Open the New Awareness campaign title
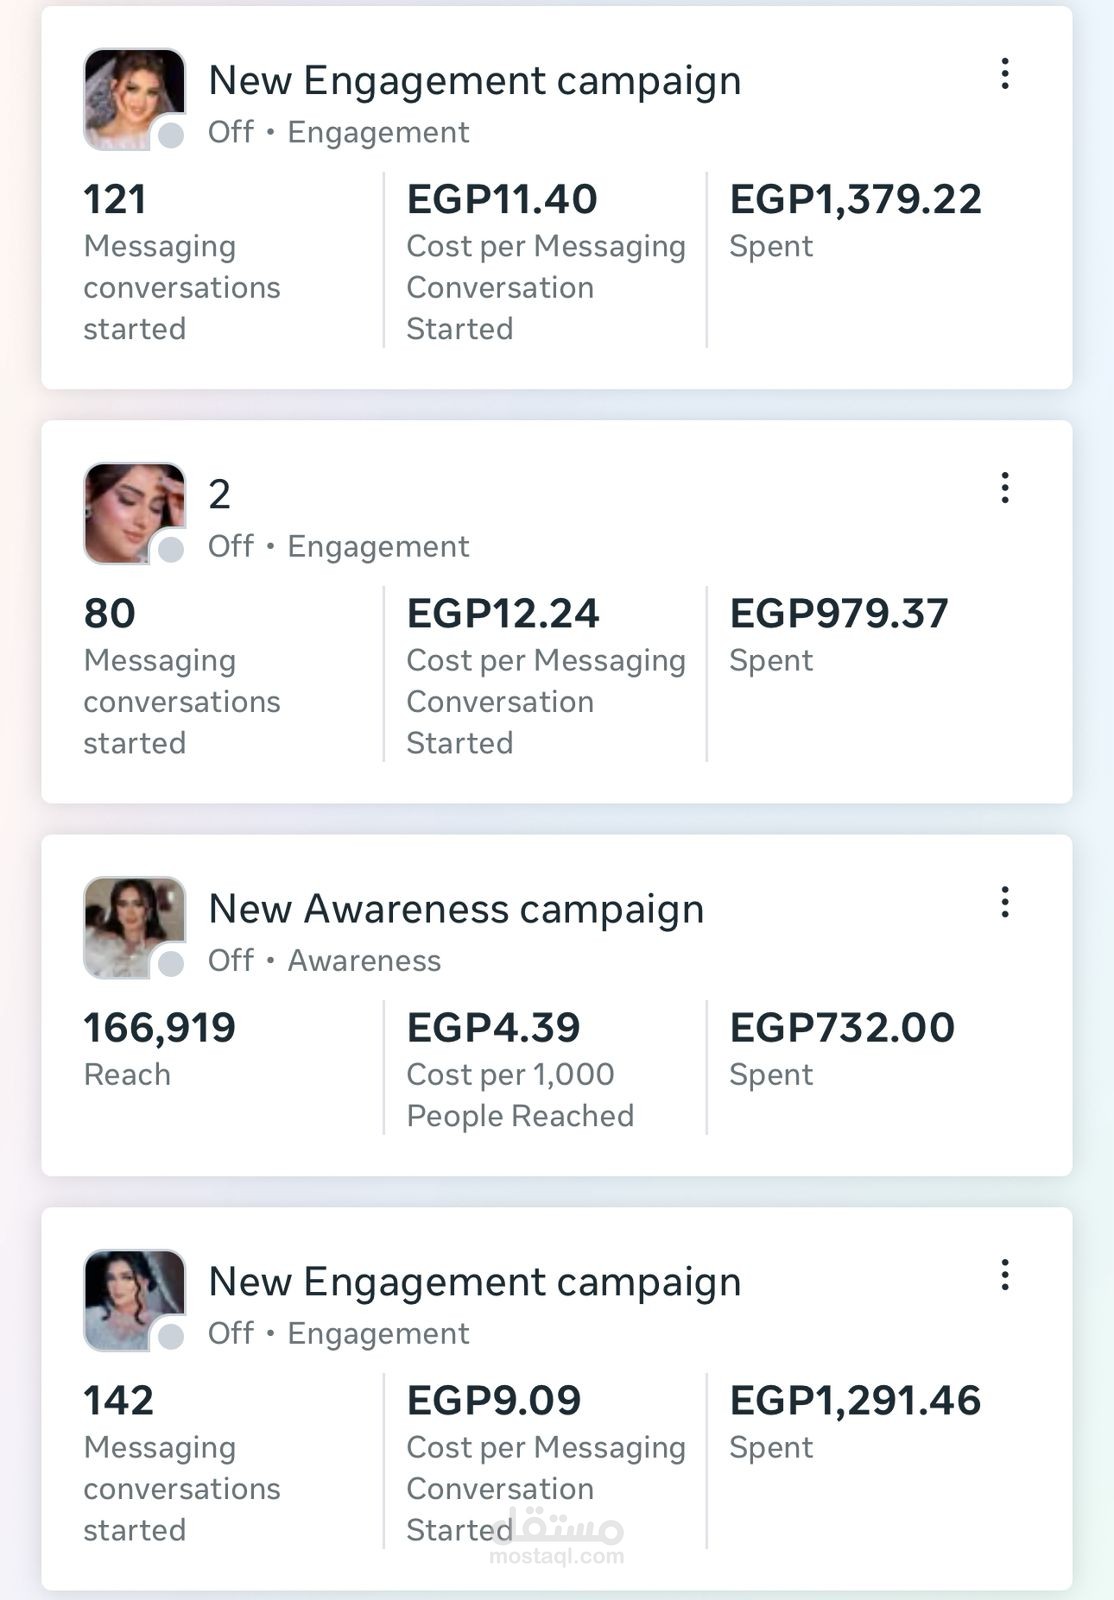1114x1600 pixels. [x=456, y=909]
